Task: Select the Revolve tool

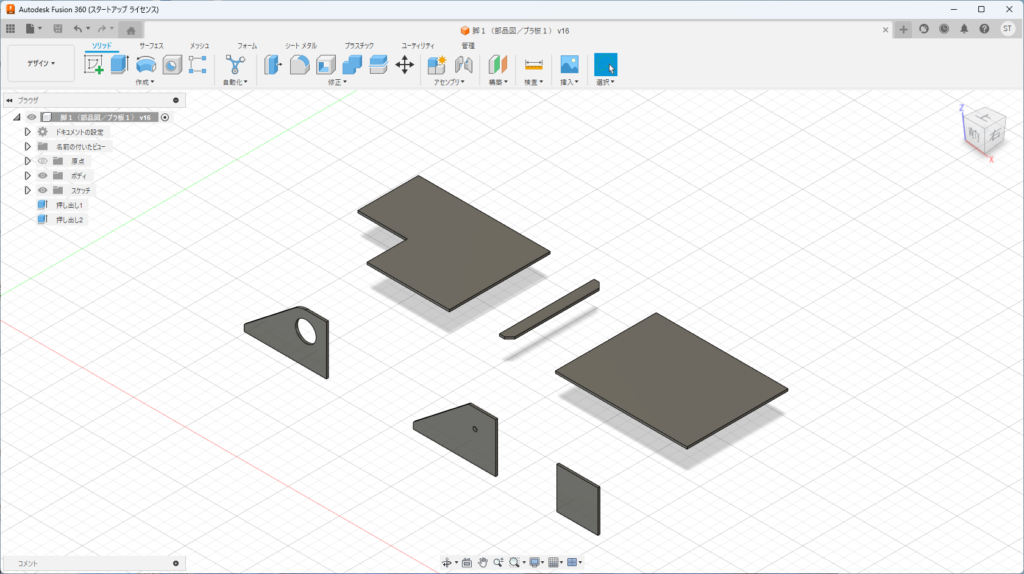Action: click(x=146, y=65)
